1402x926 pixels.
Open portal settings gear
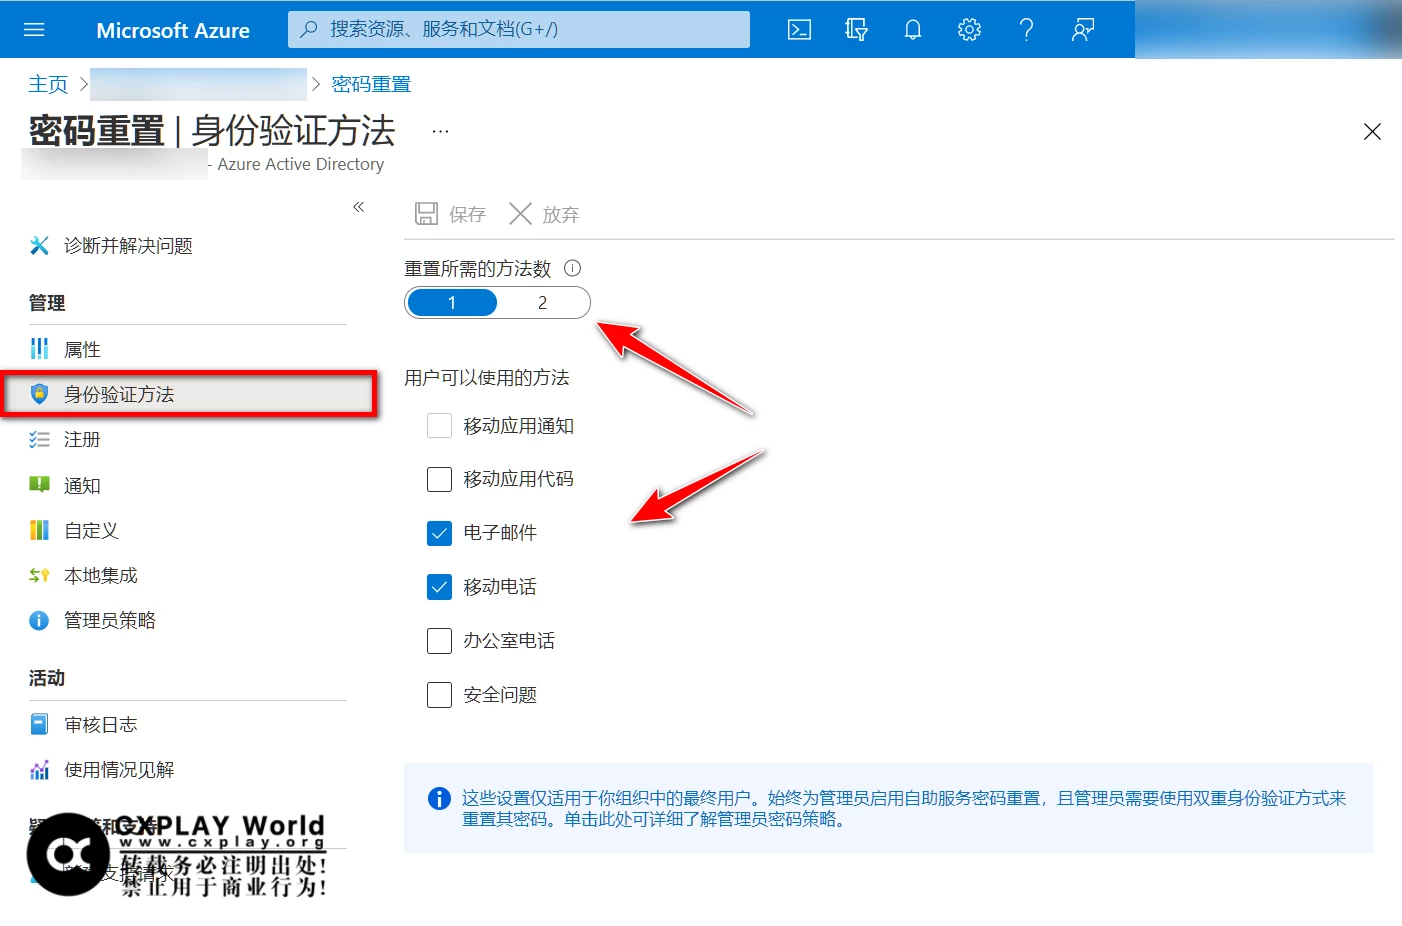[x=969, y=30]
